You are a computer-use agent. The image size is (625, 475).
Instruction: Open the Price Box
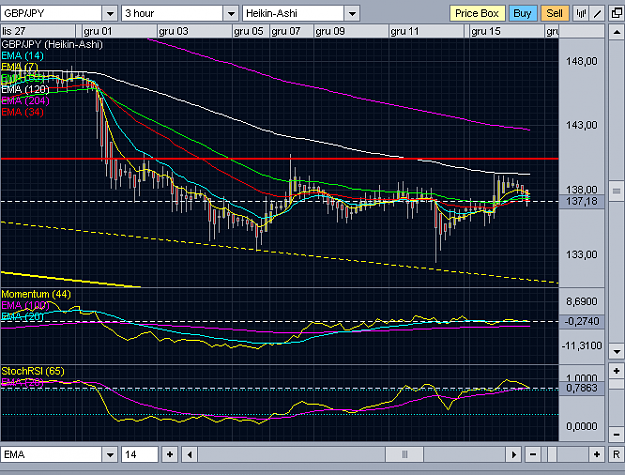click(477, 14)
